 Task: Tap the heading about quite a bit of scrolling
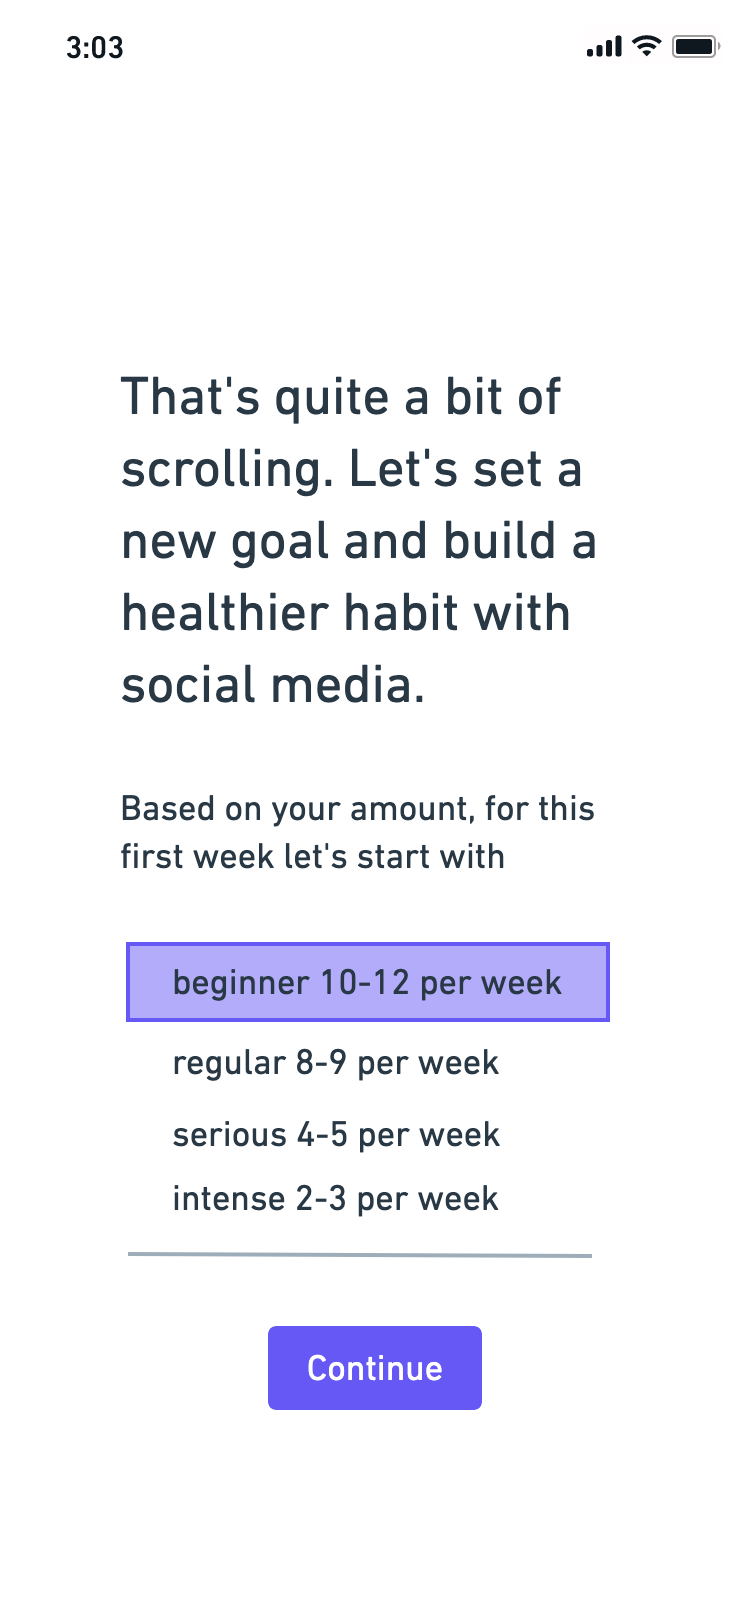(360, 540)
